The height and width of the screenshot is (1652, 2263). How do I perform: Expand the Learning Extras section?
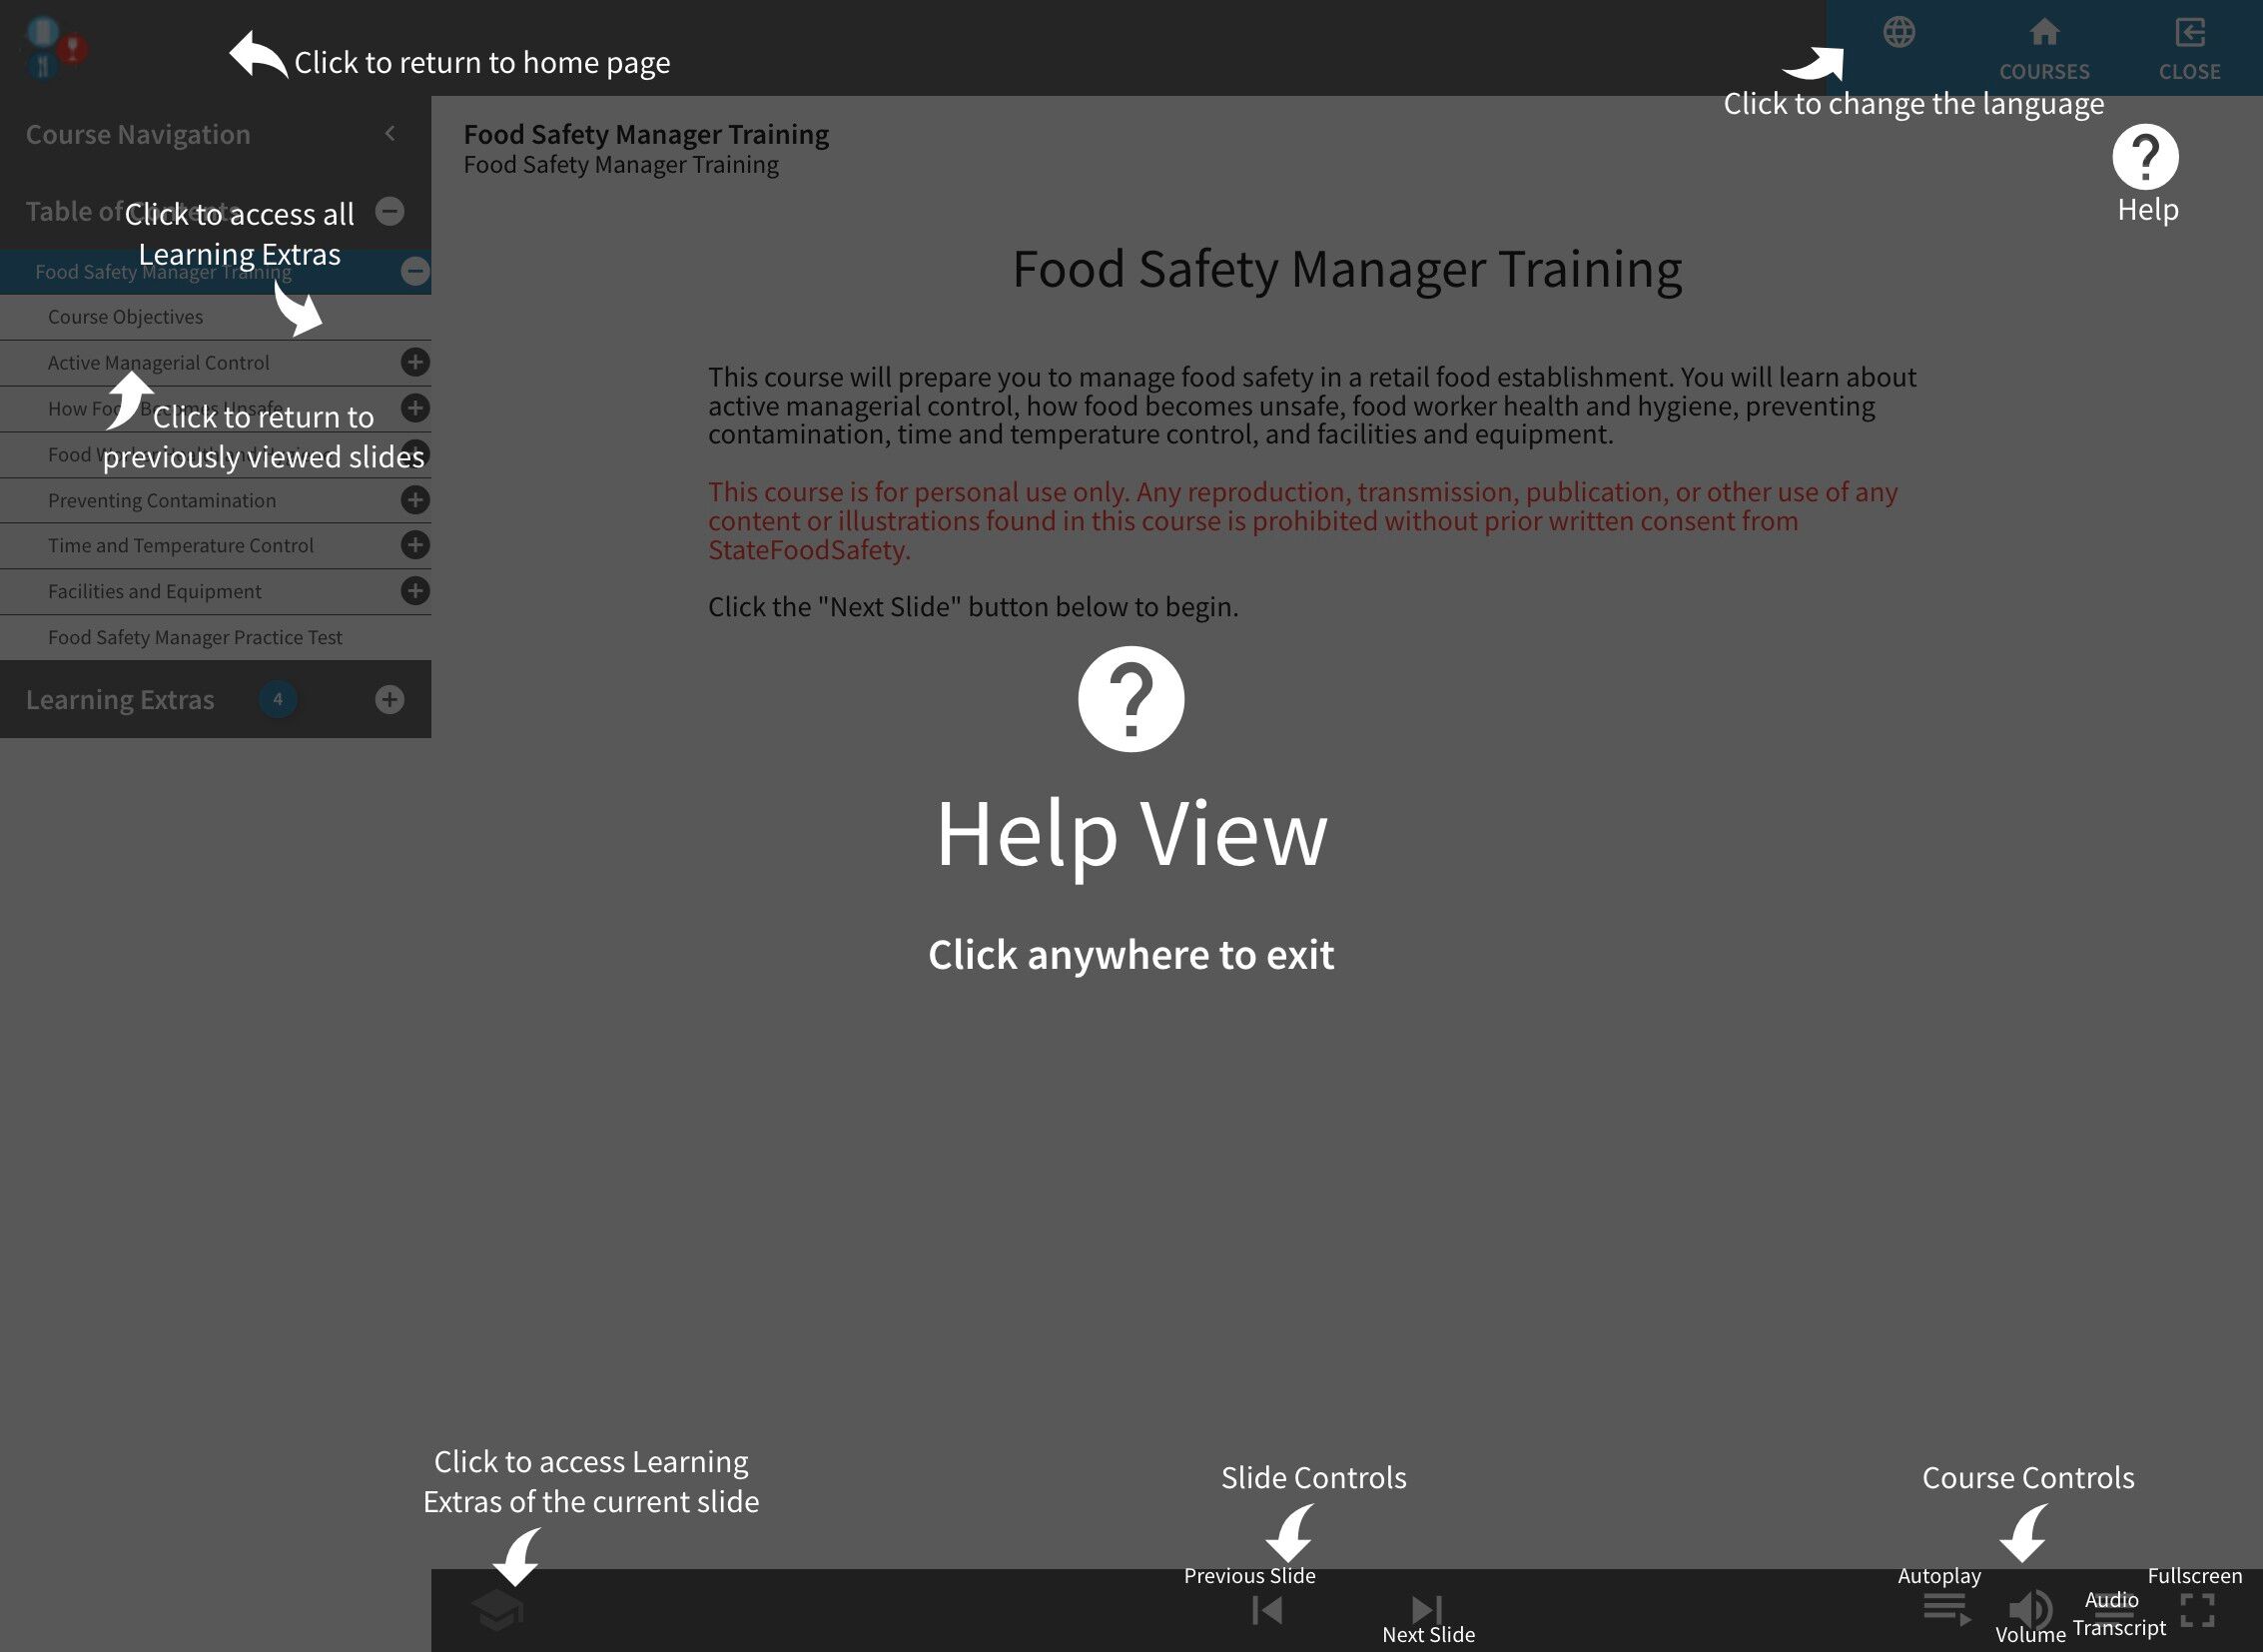[x=390, y=699]
